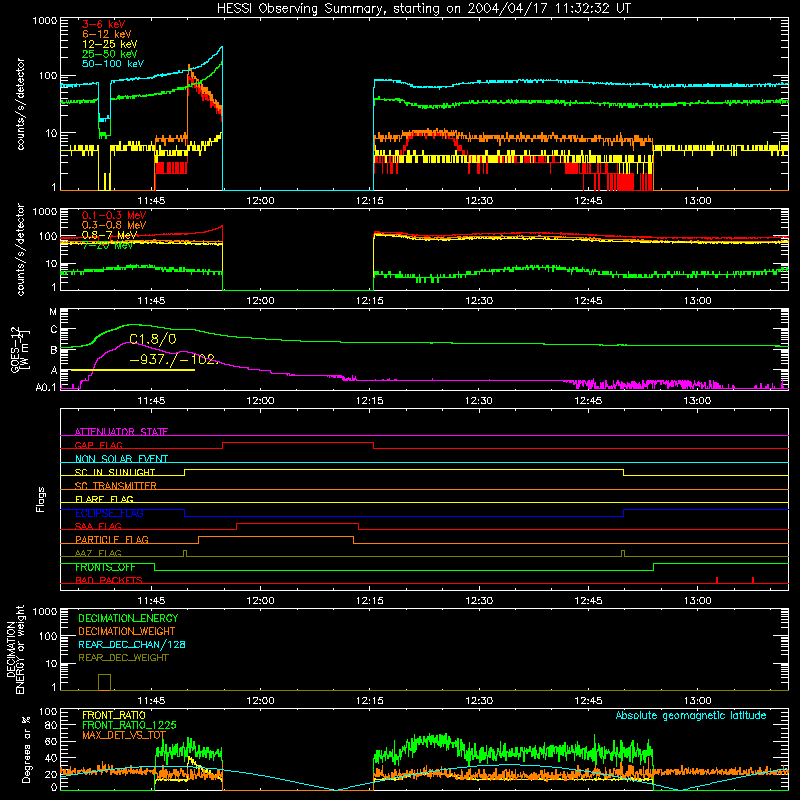Click the 'Degrees or %' axis title
The width and height of the screenshot is (800, 800).
click(x=26, y=749)
